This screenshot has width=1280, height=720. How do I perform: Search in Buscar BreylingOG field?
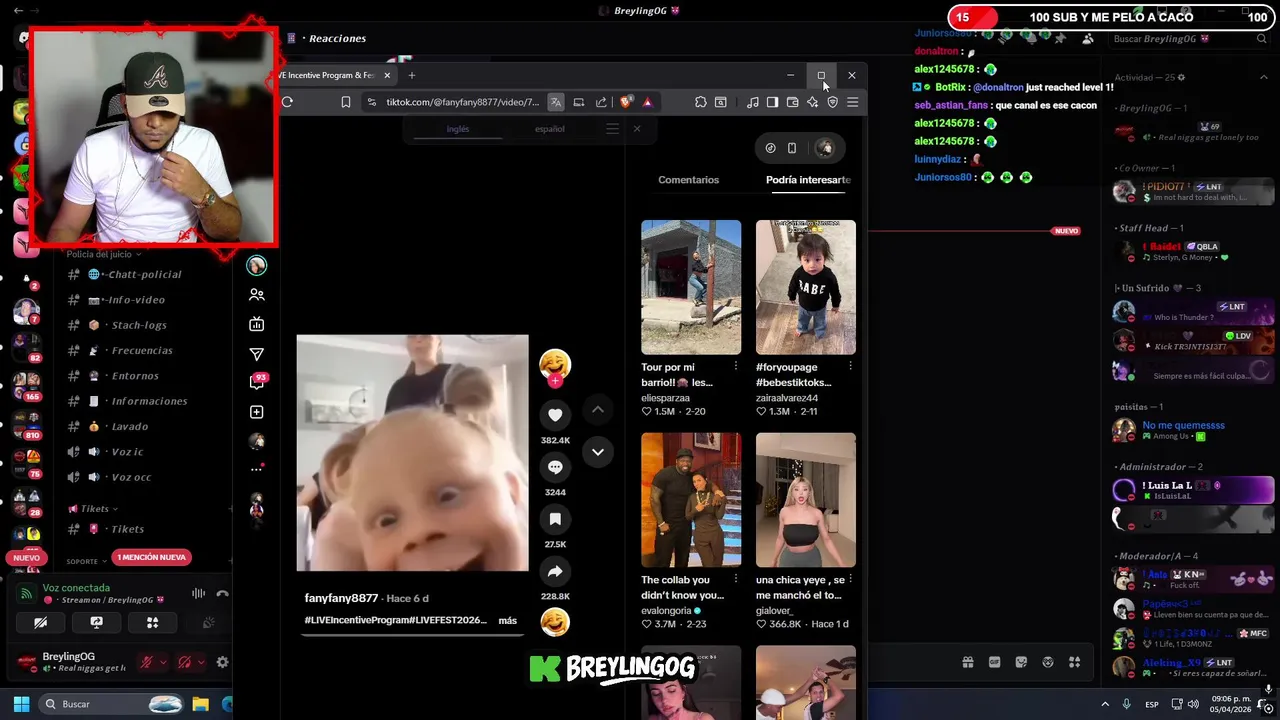pos(1189,39)
